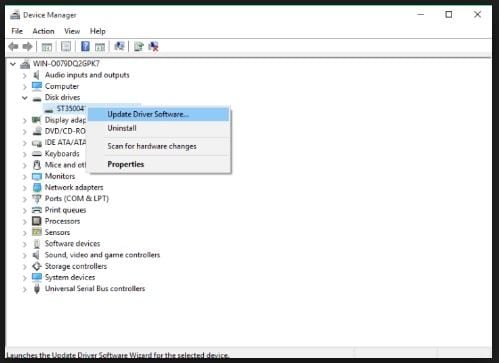
Task: Collapse the Disk drives node
Action: point(24,98)
